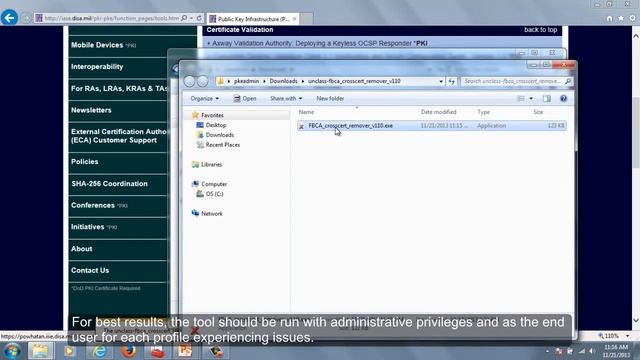
Task: Open Desktop in Favorites
Action: point(216,125)
